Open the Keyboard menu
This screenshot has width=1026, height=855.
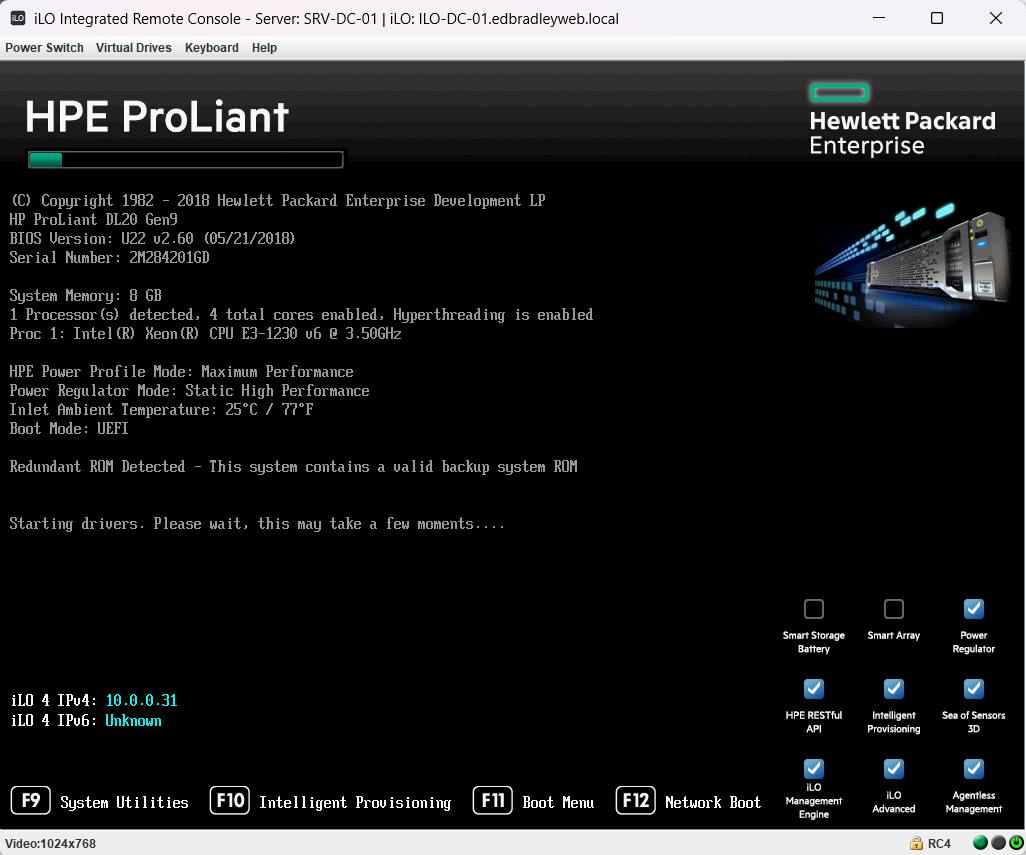[x=211, y=47]
